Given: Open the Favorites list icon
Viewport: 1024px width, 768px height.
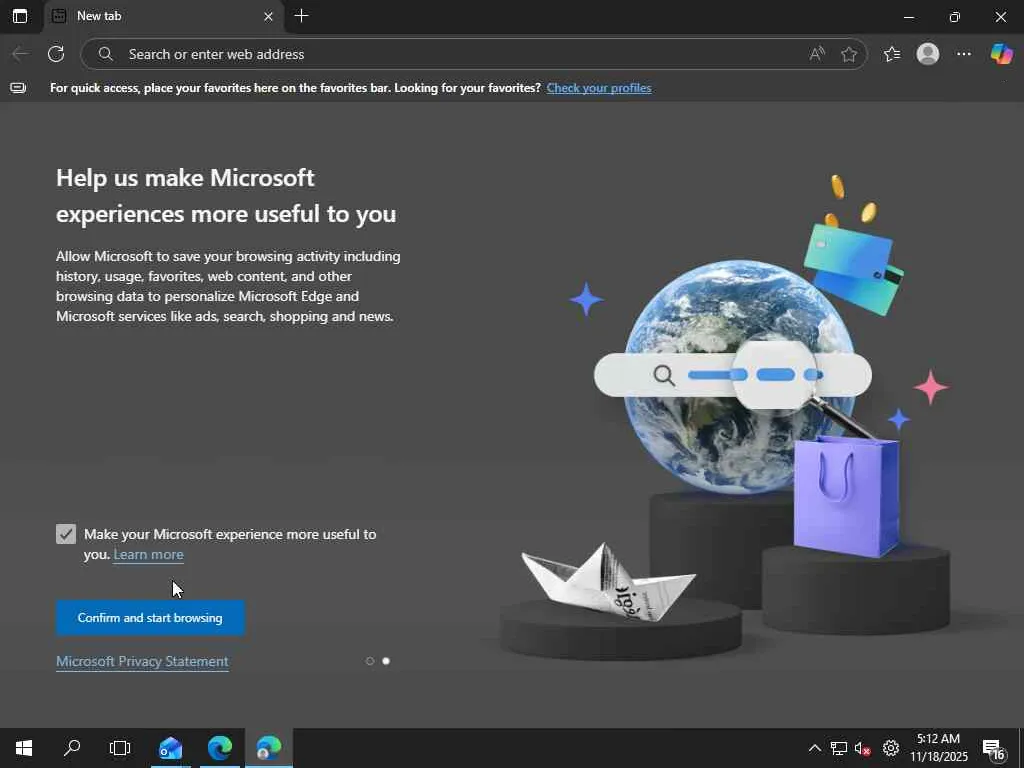Looking at the screenshot, I should pyautogui.click(x=891, y=54).
